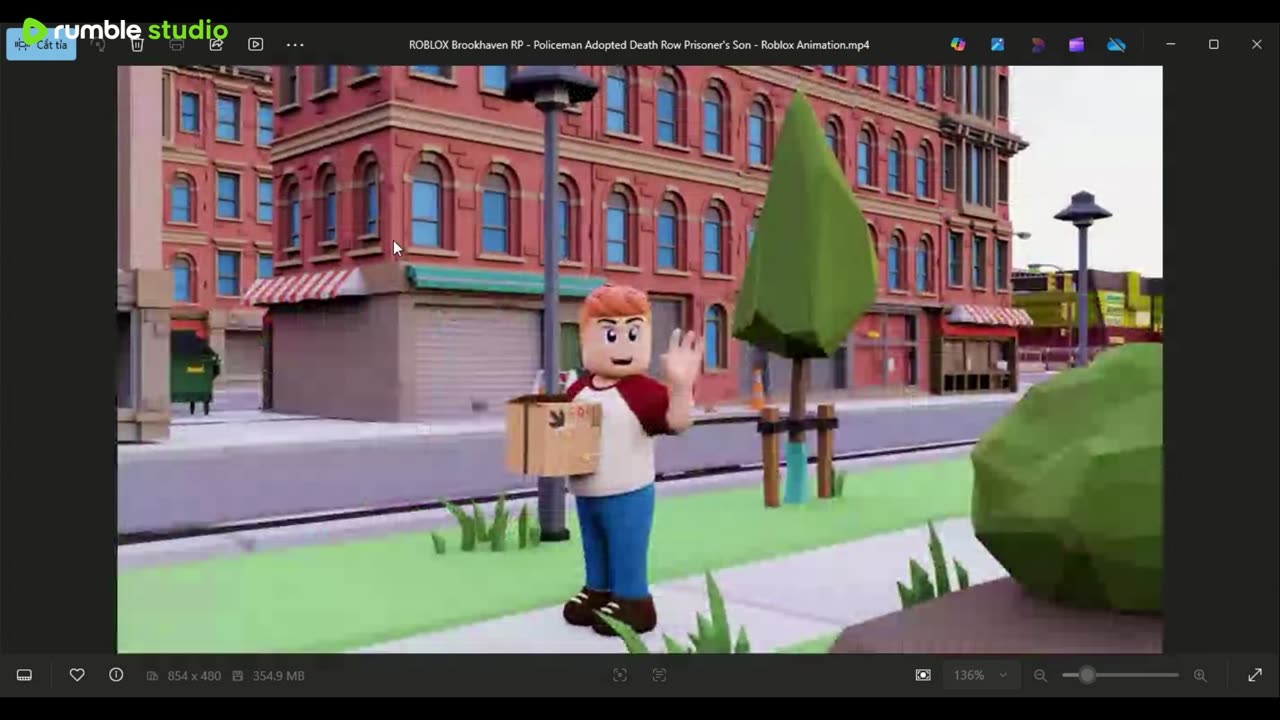Viewport: 1280px width, 720px height.
Task: Click the print icon in toolbar
Action: (x=177, y=45)
